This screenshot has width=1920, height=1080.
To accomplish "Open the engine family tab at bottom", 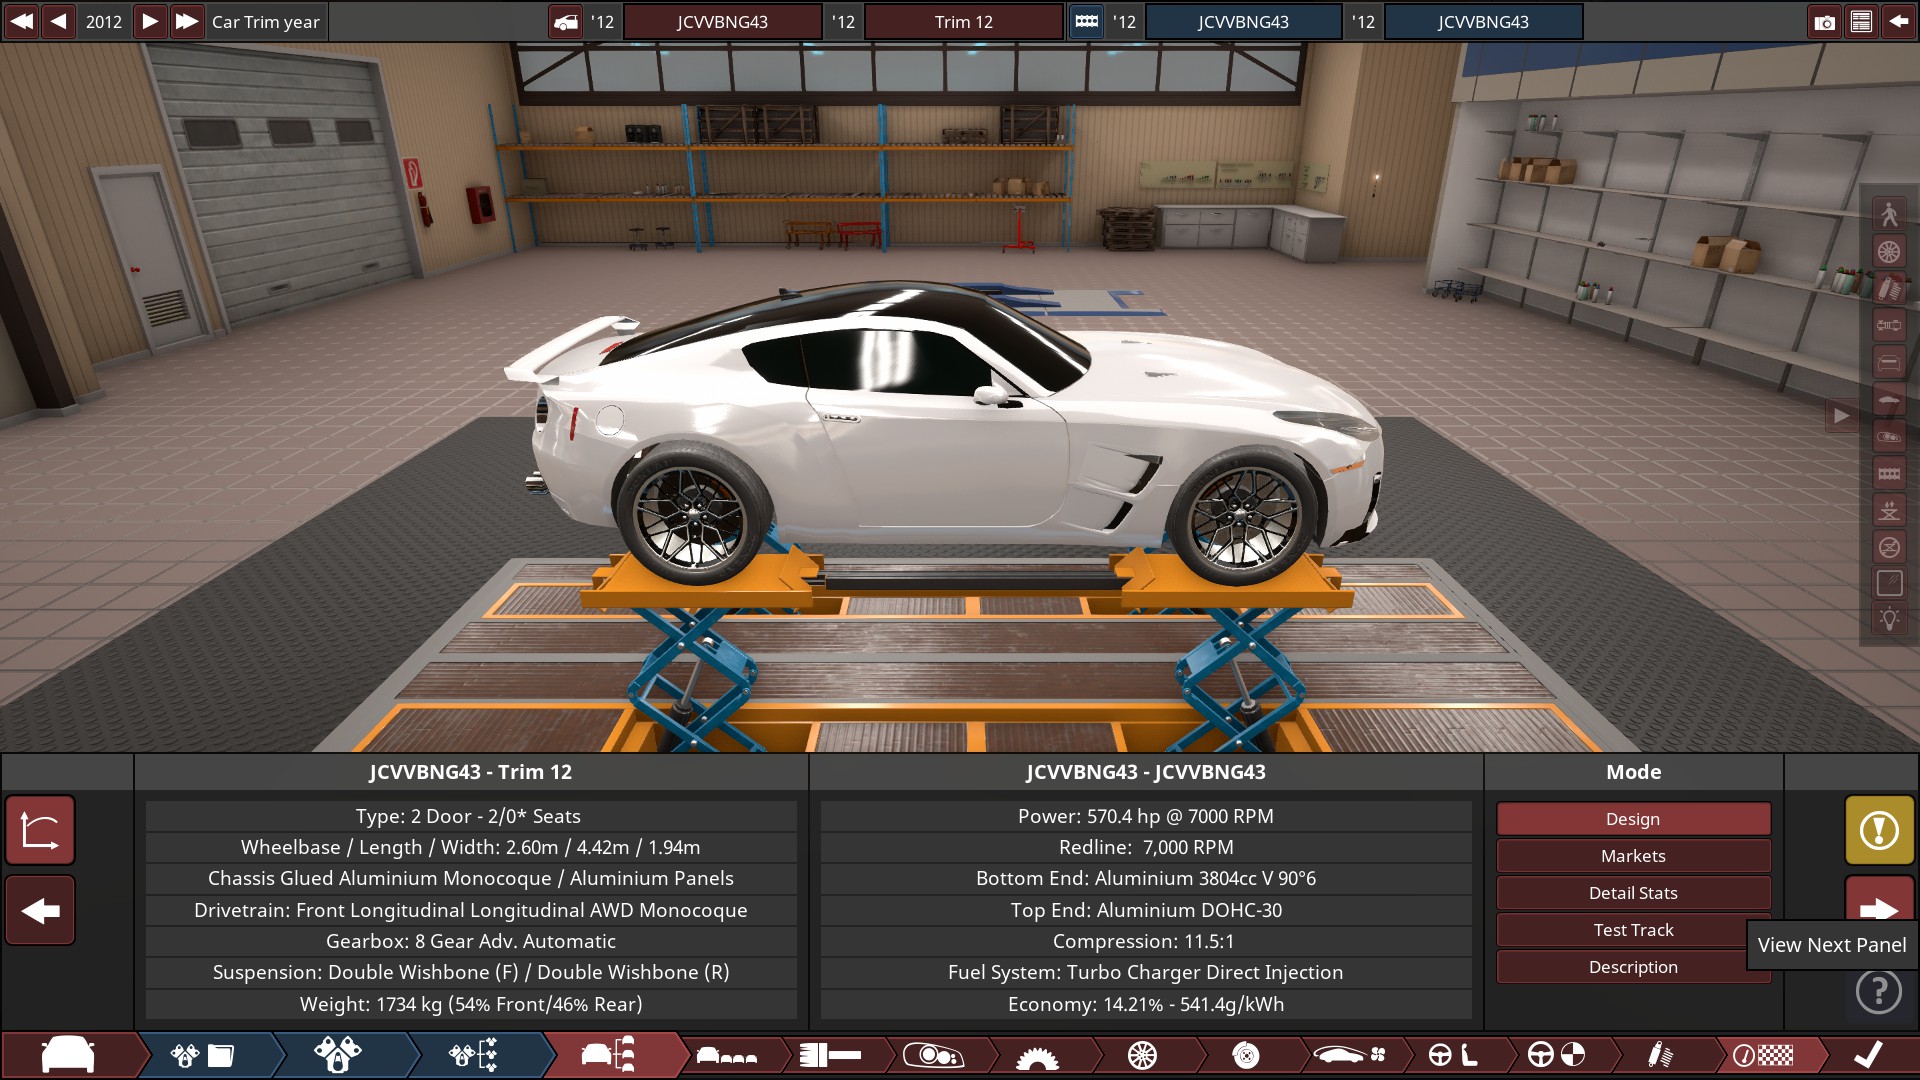I will click(x=204, y=1055).
